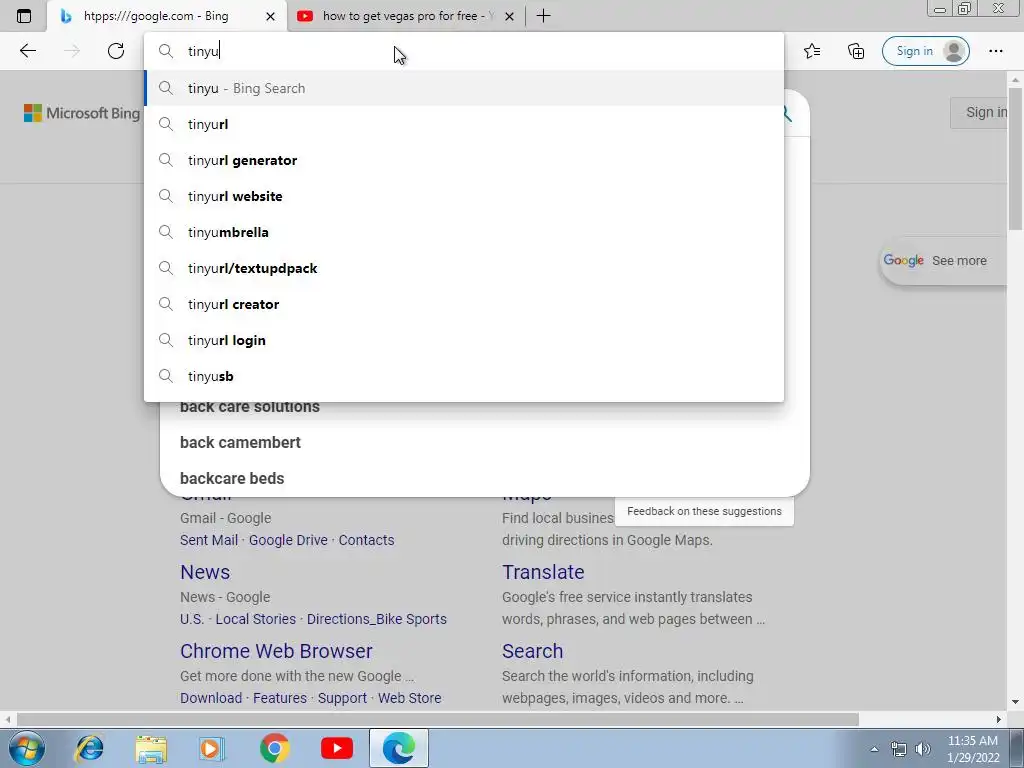Choose the tinyurl/textupdpack suggestion
This screenshot has width=1024, height=768.
tap(464, 268)
